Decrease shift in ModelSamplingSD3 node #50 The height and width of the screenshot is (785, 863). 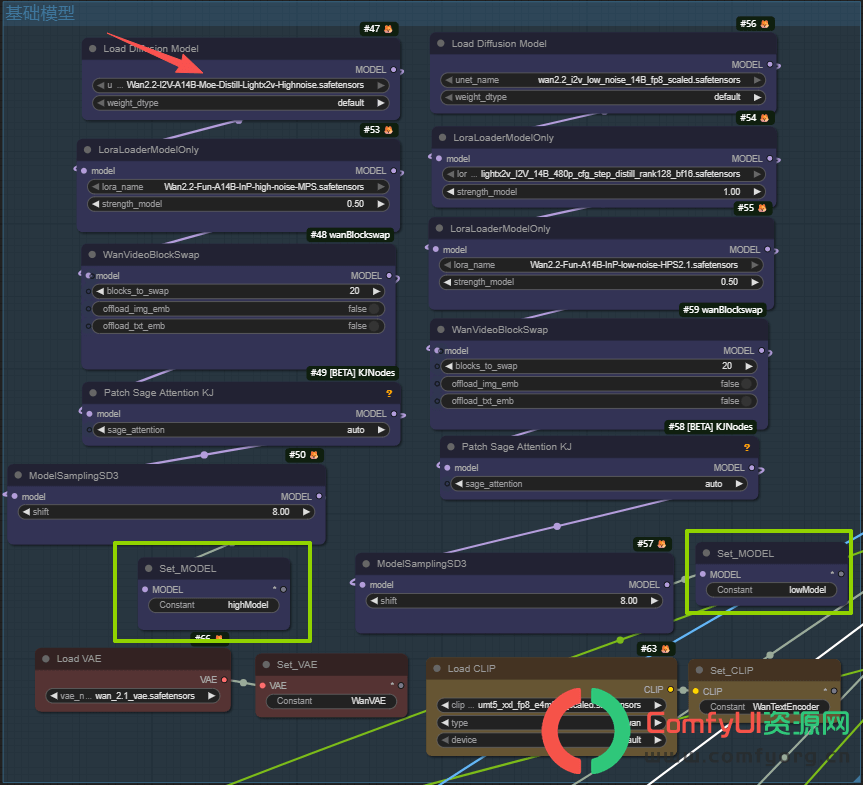[26, 512]
